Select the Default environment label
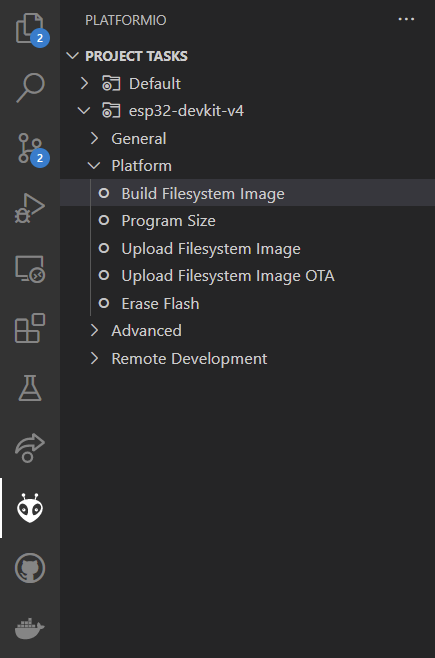Image resolution: width=435 pixels, height=658 pixels. pyautogui.click(x=155, y=84)
